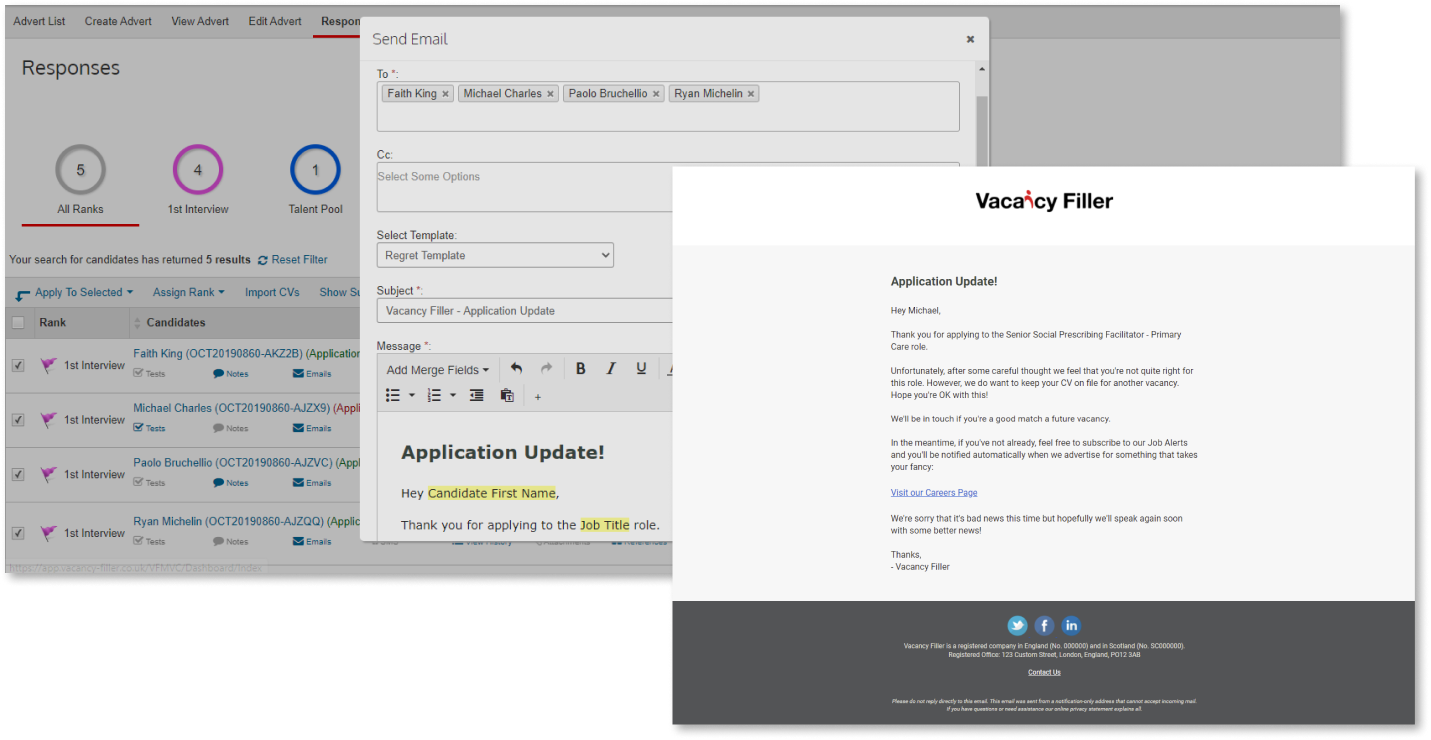Viewport: 1431px width, 740px height.
Task: Click the Redo arrow in message editor
Action: click(x=547, y=369)
